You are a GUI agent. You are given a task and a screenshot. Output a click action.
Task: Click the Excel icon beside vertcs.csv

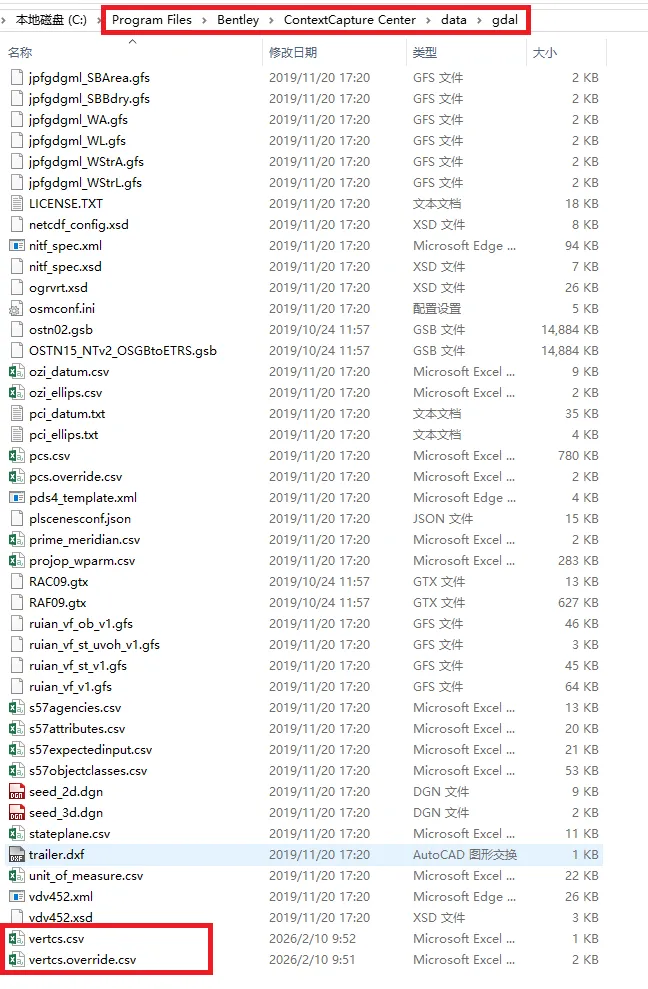(16, 939)
